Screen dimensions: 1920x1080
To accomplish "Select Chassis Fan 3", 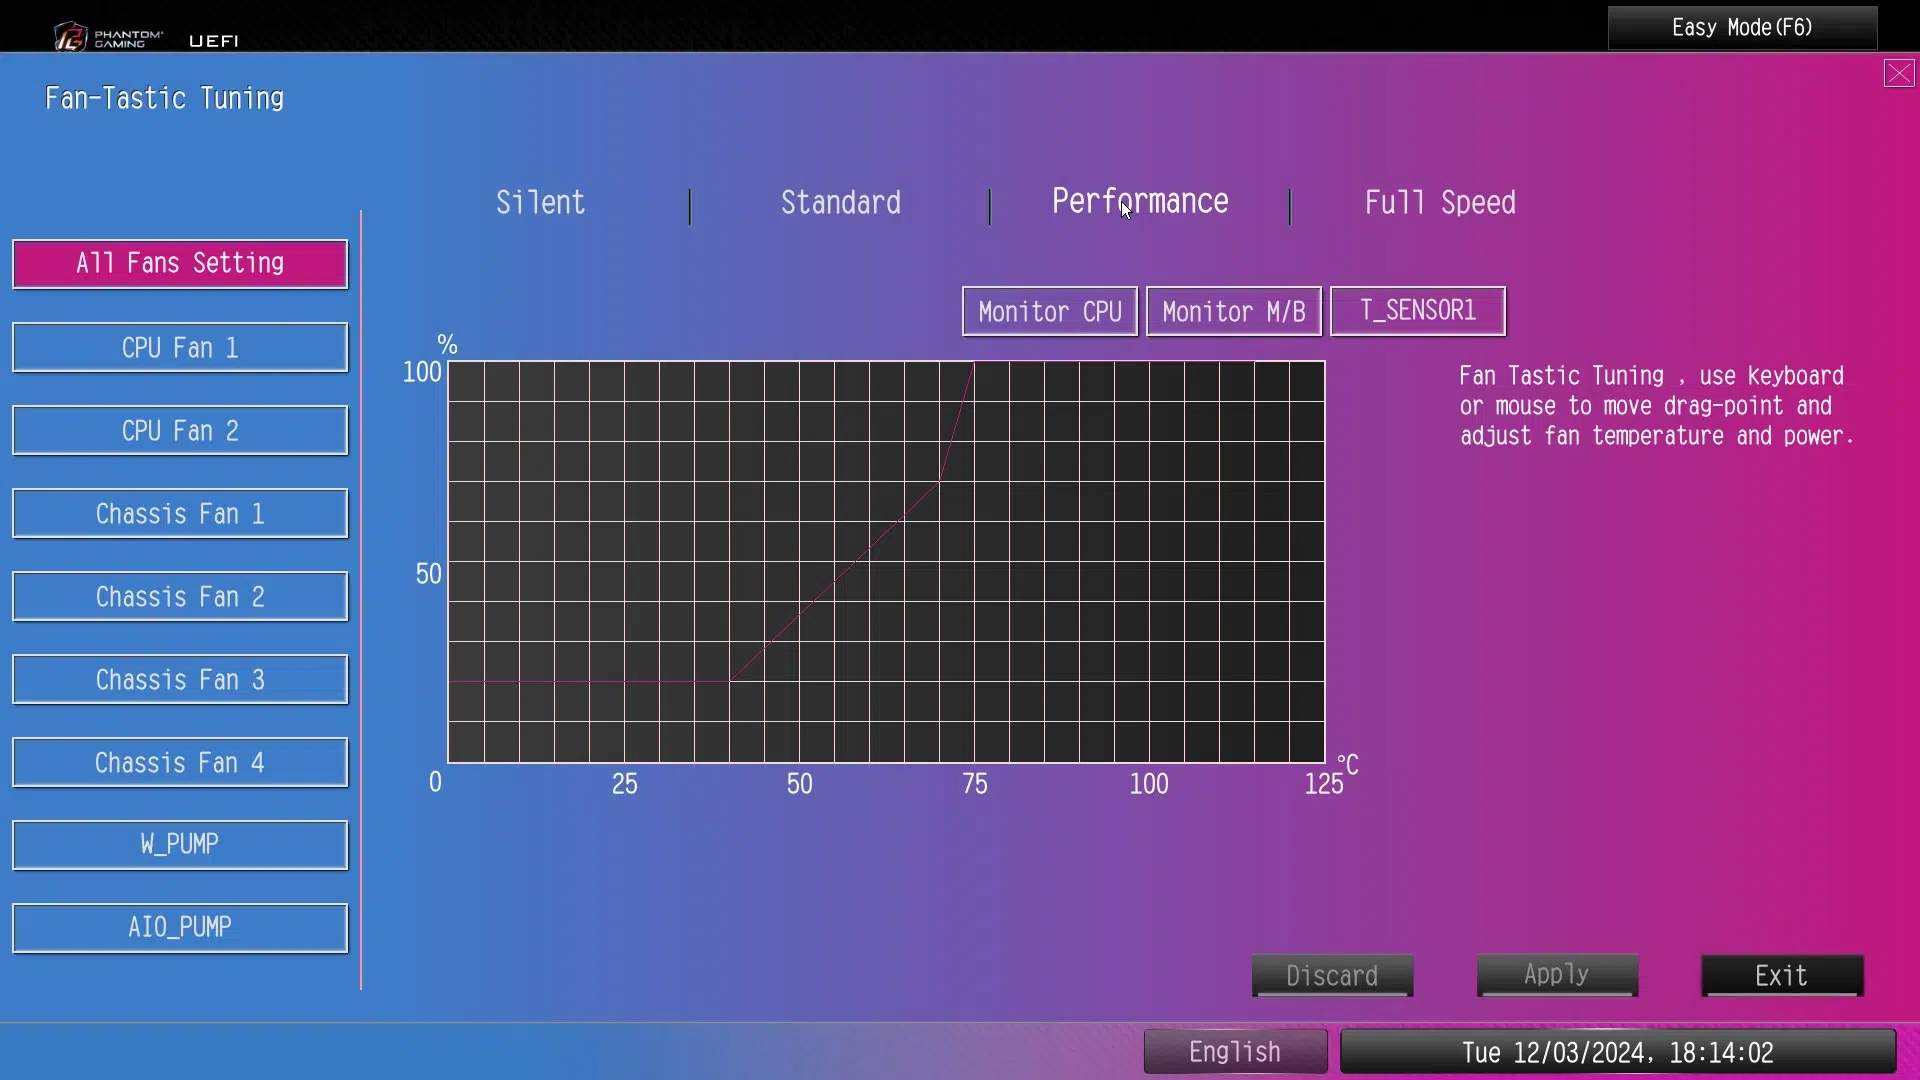I will click(180, 679).
